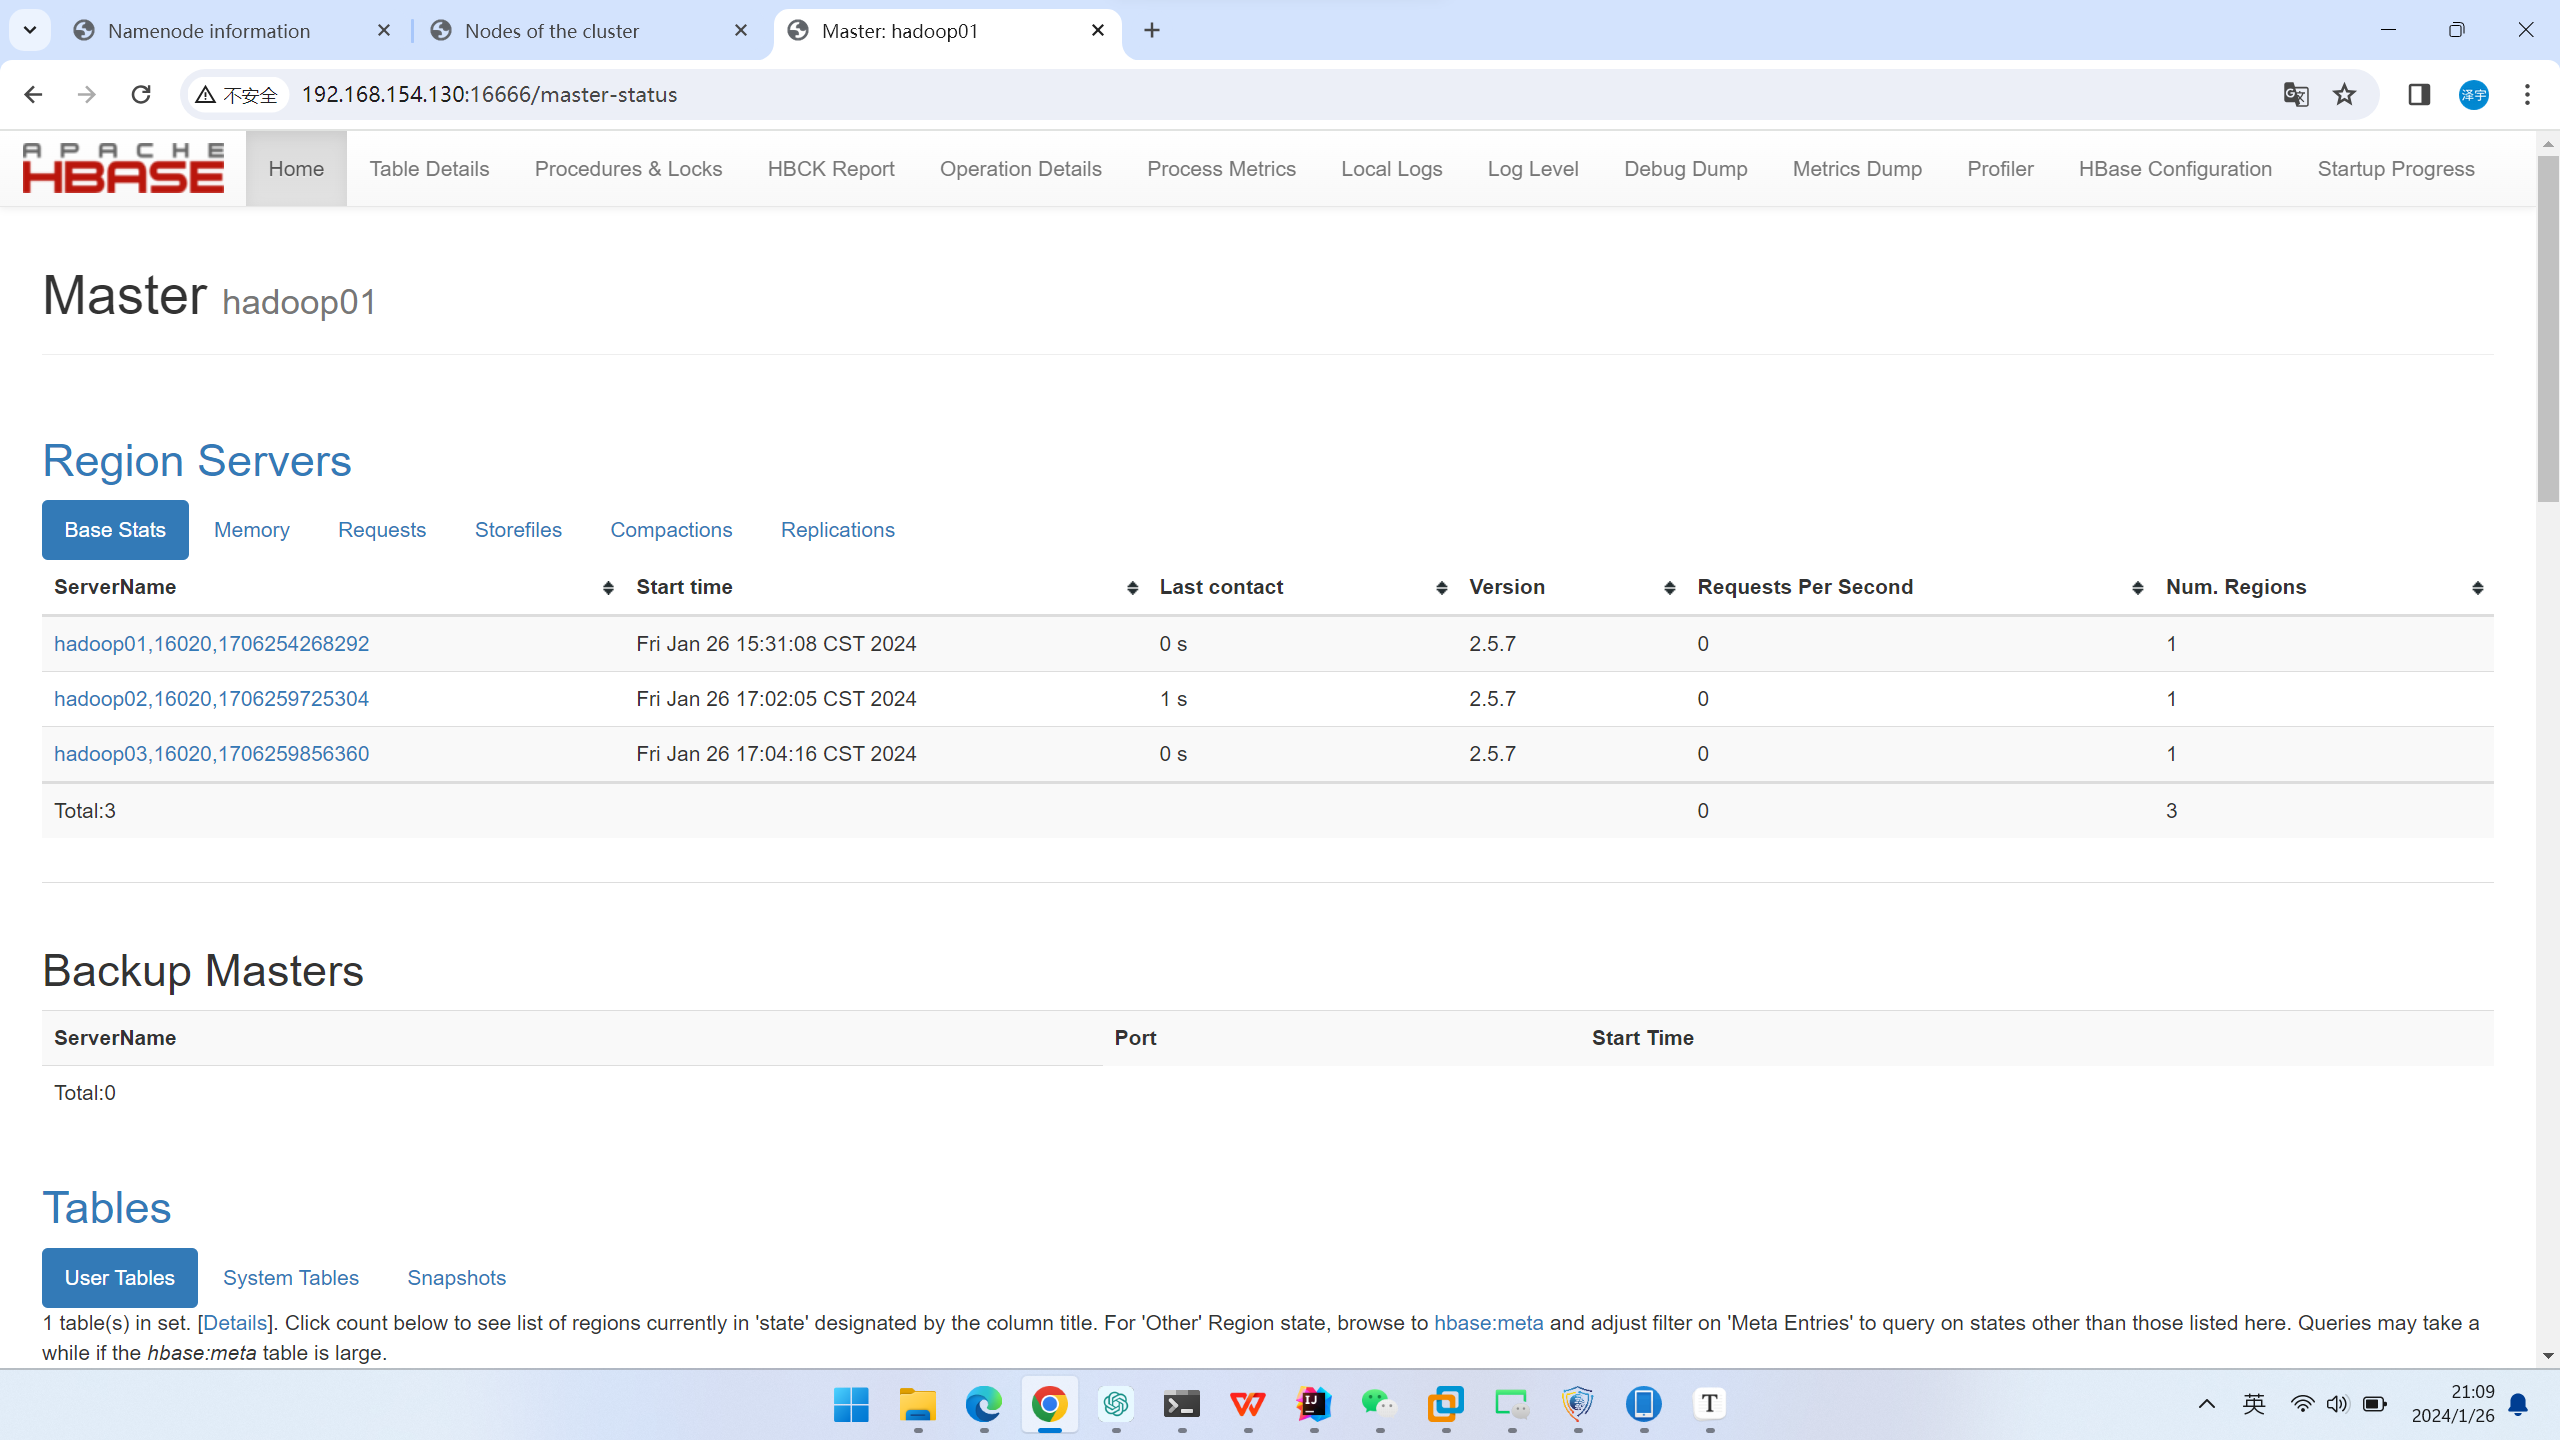Open a new browser tab
The height and width of the screenshot is (1440, 2560).
tap(1152, 30)
